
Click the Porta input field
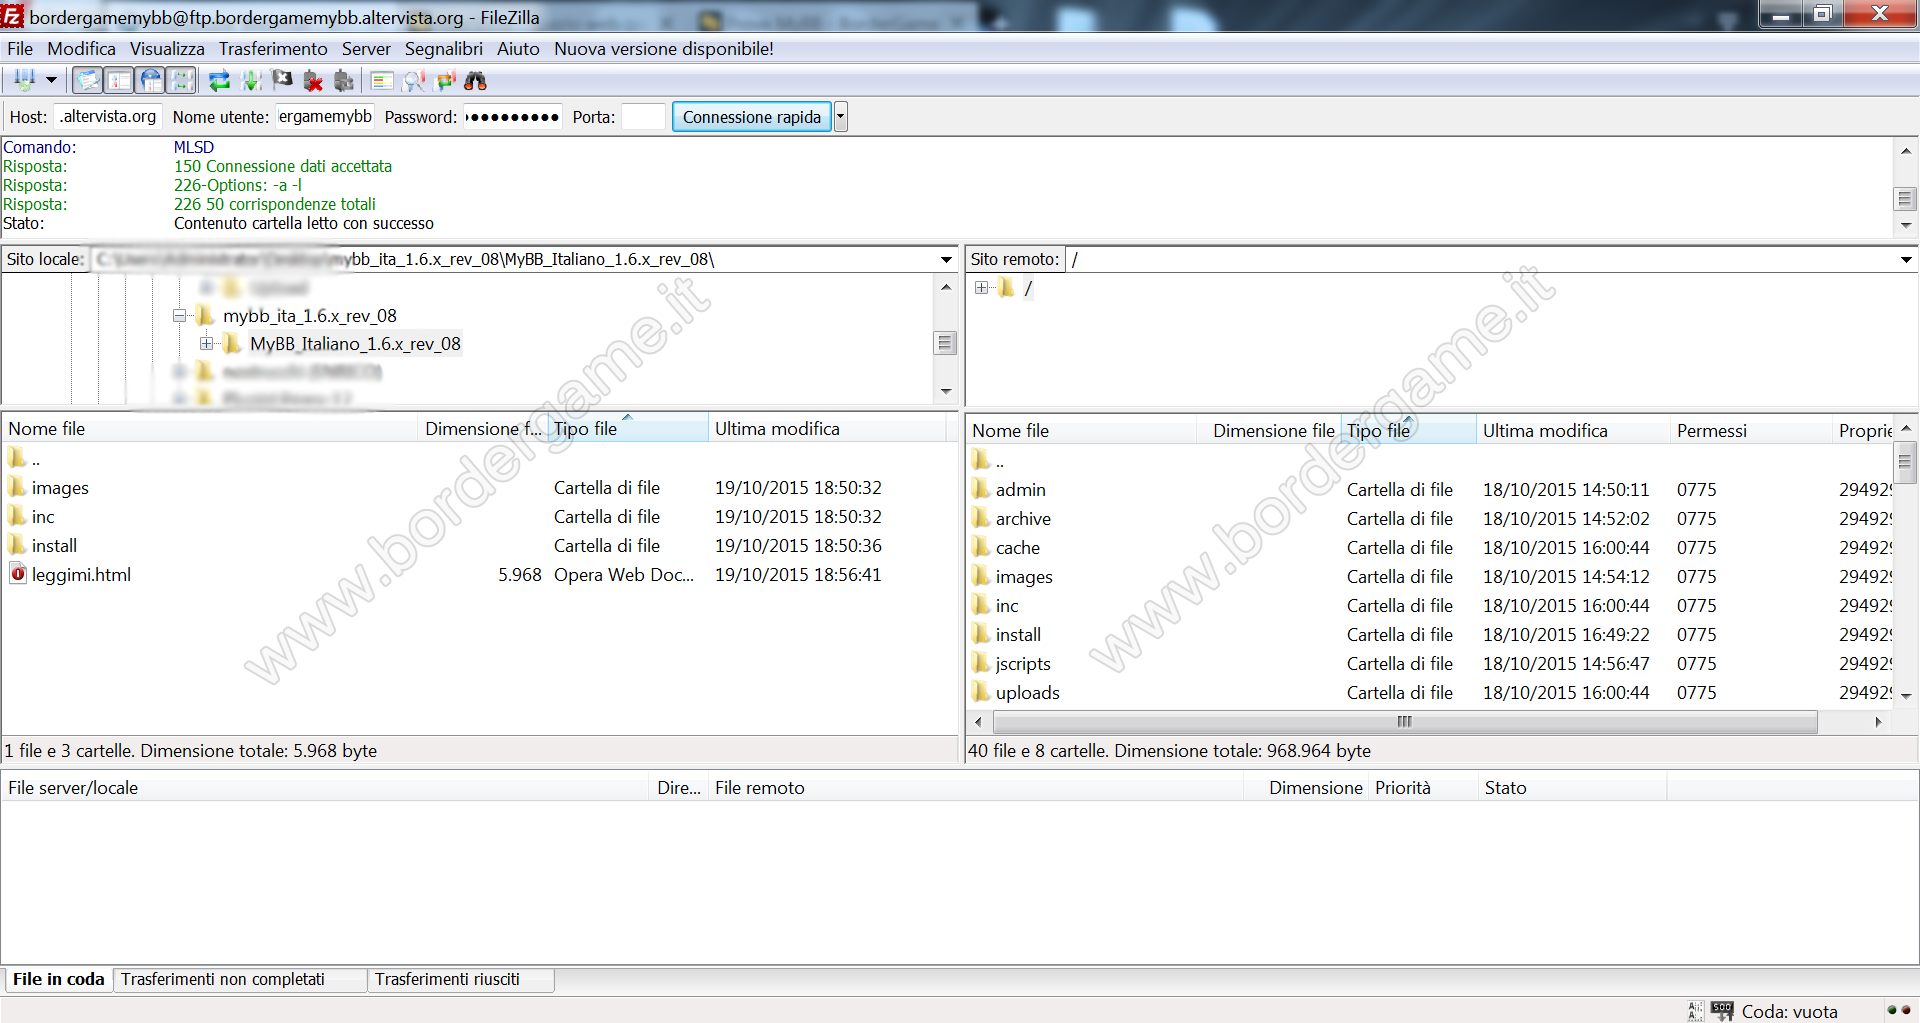(643, 117)
